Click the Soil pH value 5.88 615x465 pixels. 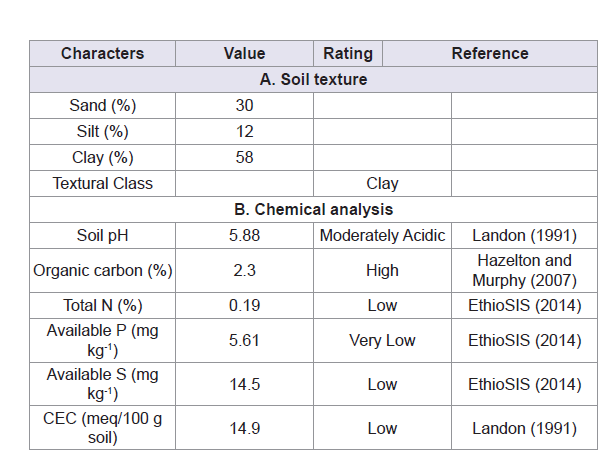244,235
